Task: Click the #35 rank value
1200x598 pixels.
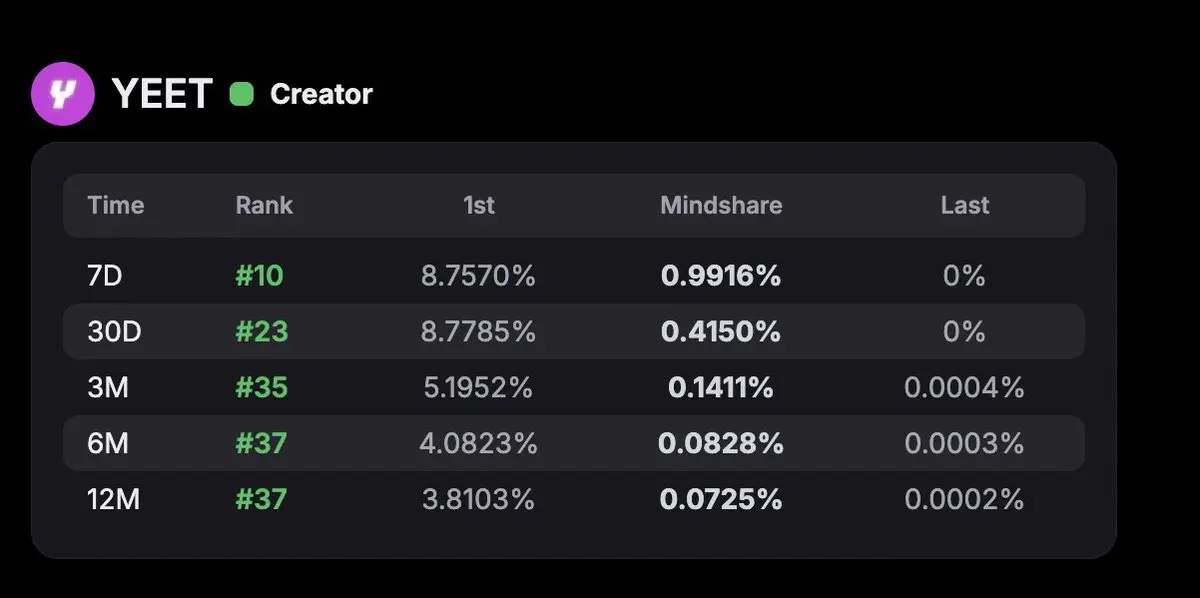Action: point(262,387)
